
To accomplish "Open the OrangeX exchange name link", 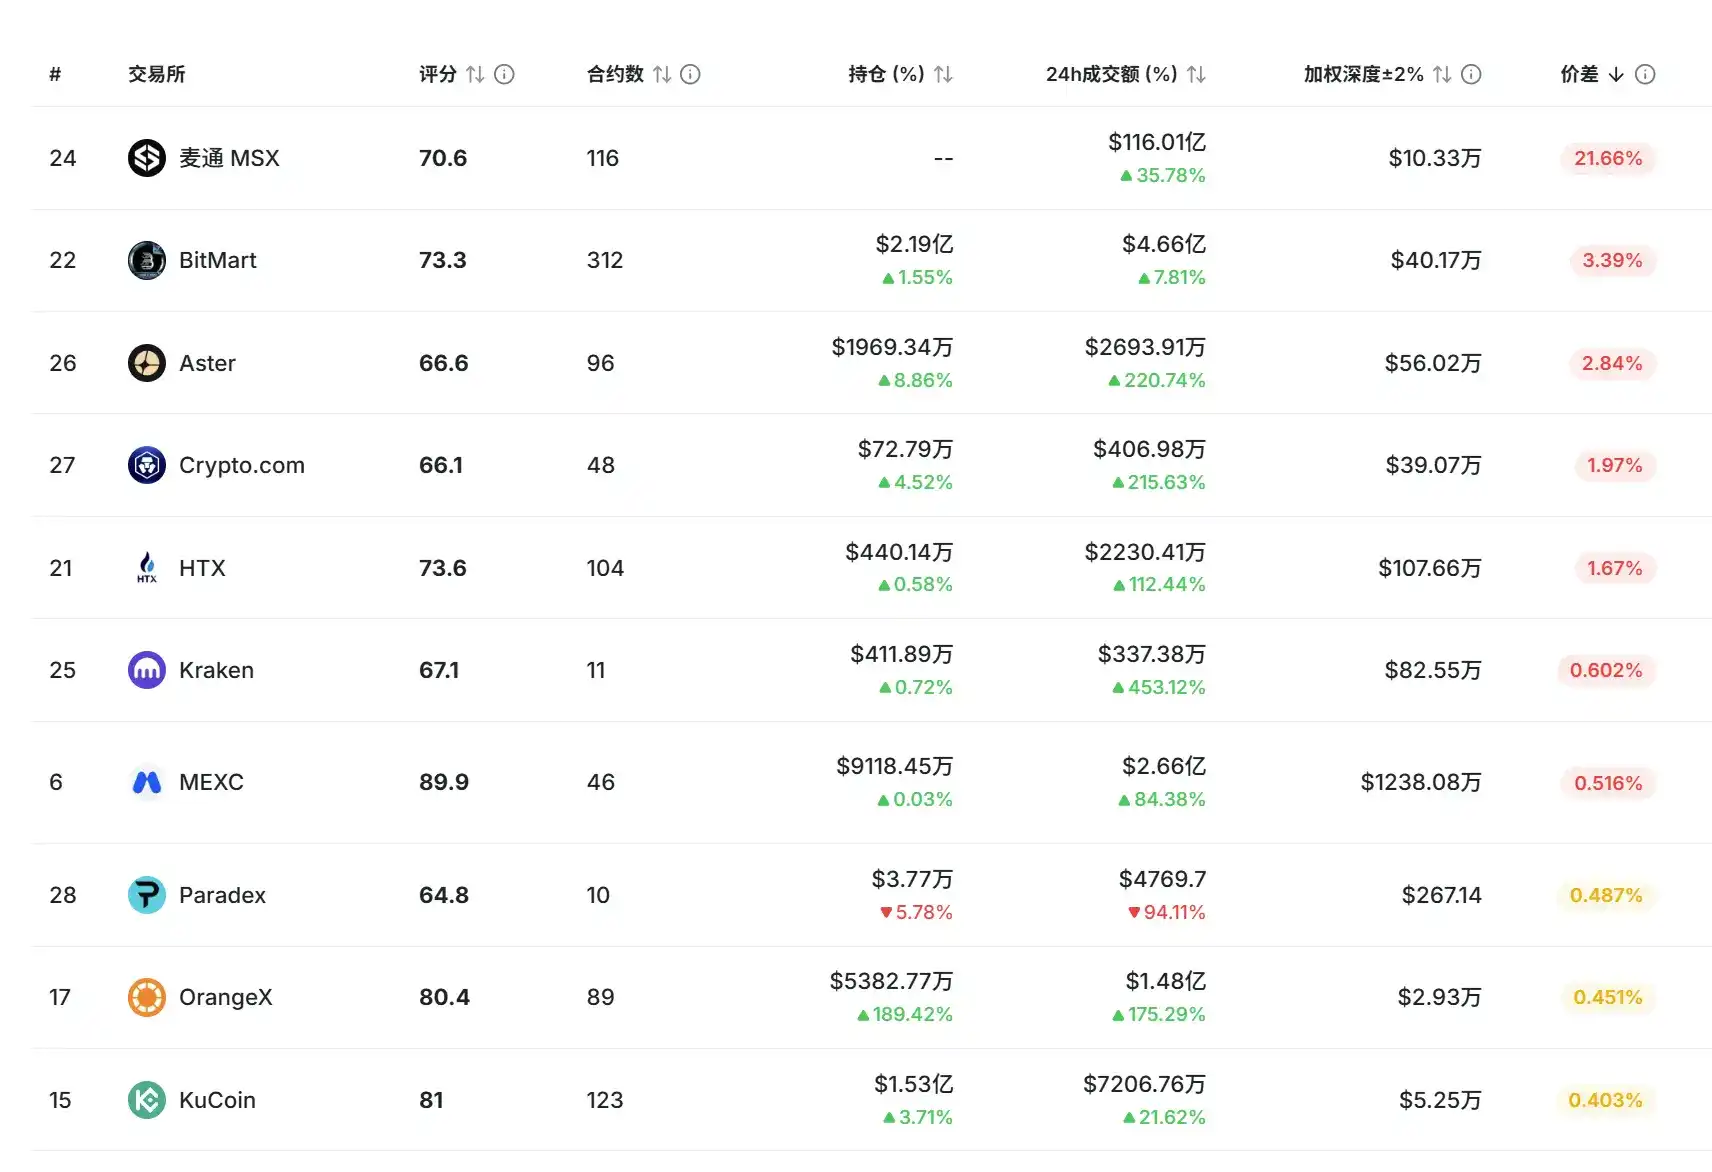I will pos(225,997).
